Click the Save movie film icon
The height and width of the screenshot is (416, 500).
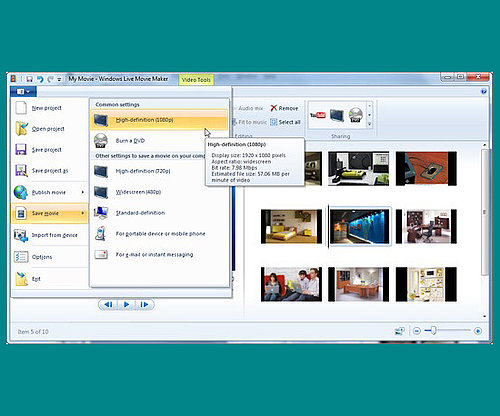pos(21,213)
